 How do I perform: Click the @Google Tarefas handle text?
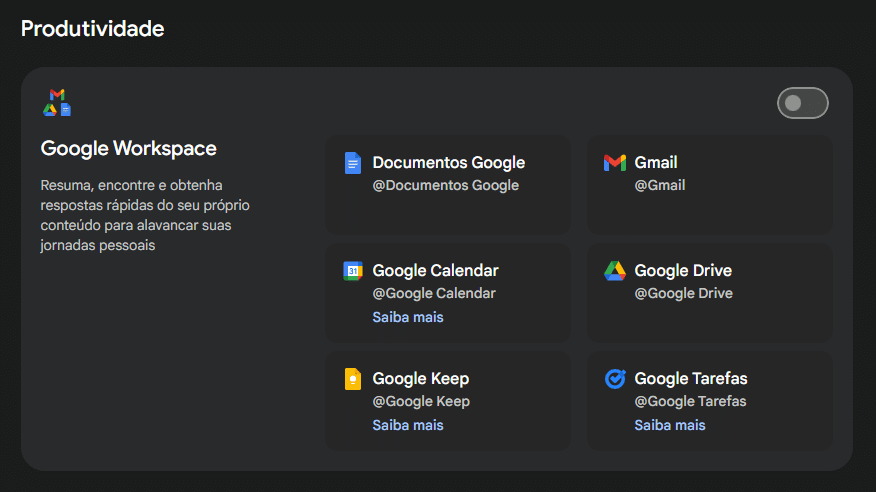click(x=690, y=401)
